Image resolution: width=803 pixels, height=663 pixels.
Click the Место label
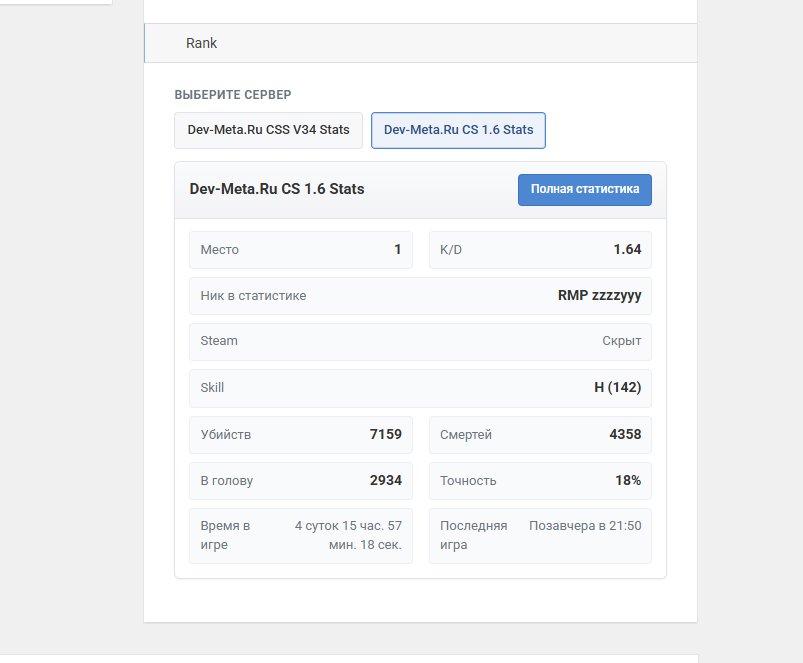[x=220, y=250]
